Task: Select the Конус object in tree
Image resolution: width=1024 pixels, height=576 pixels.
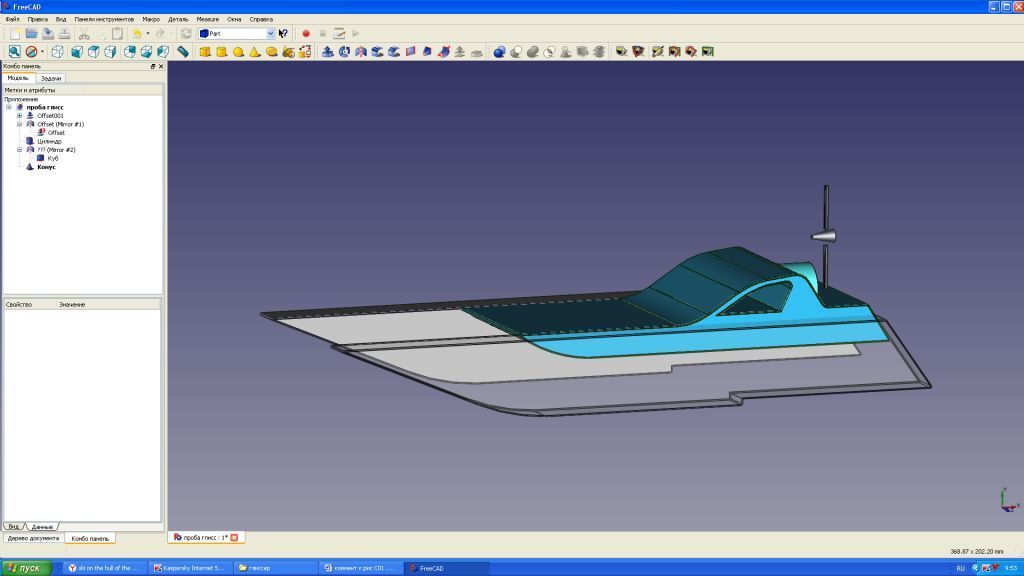Action: tap(46, 167)
